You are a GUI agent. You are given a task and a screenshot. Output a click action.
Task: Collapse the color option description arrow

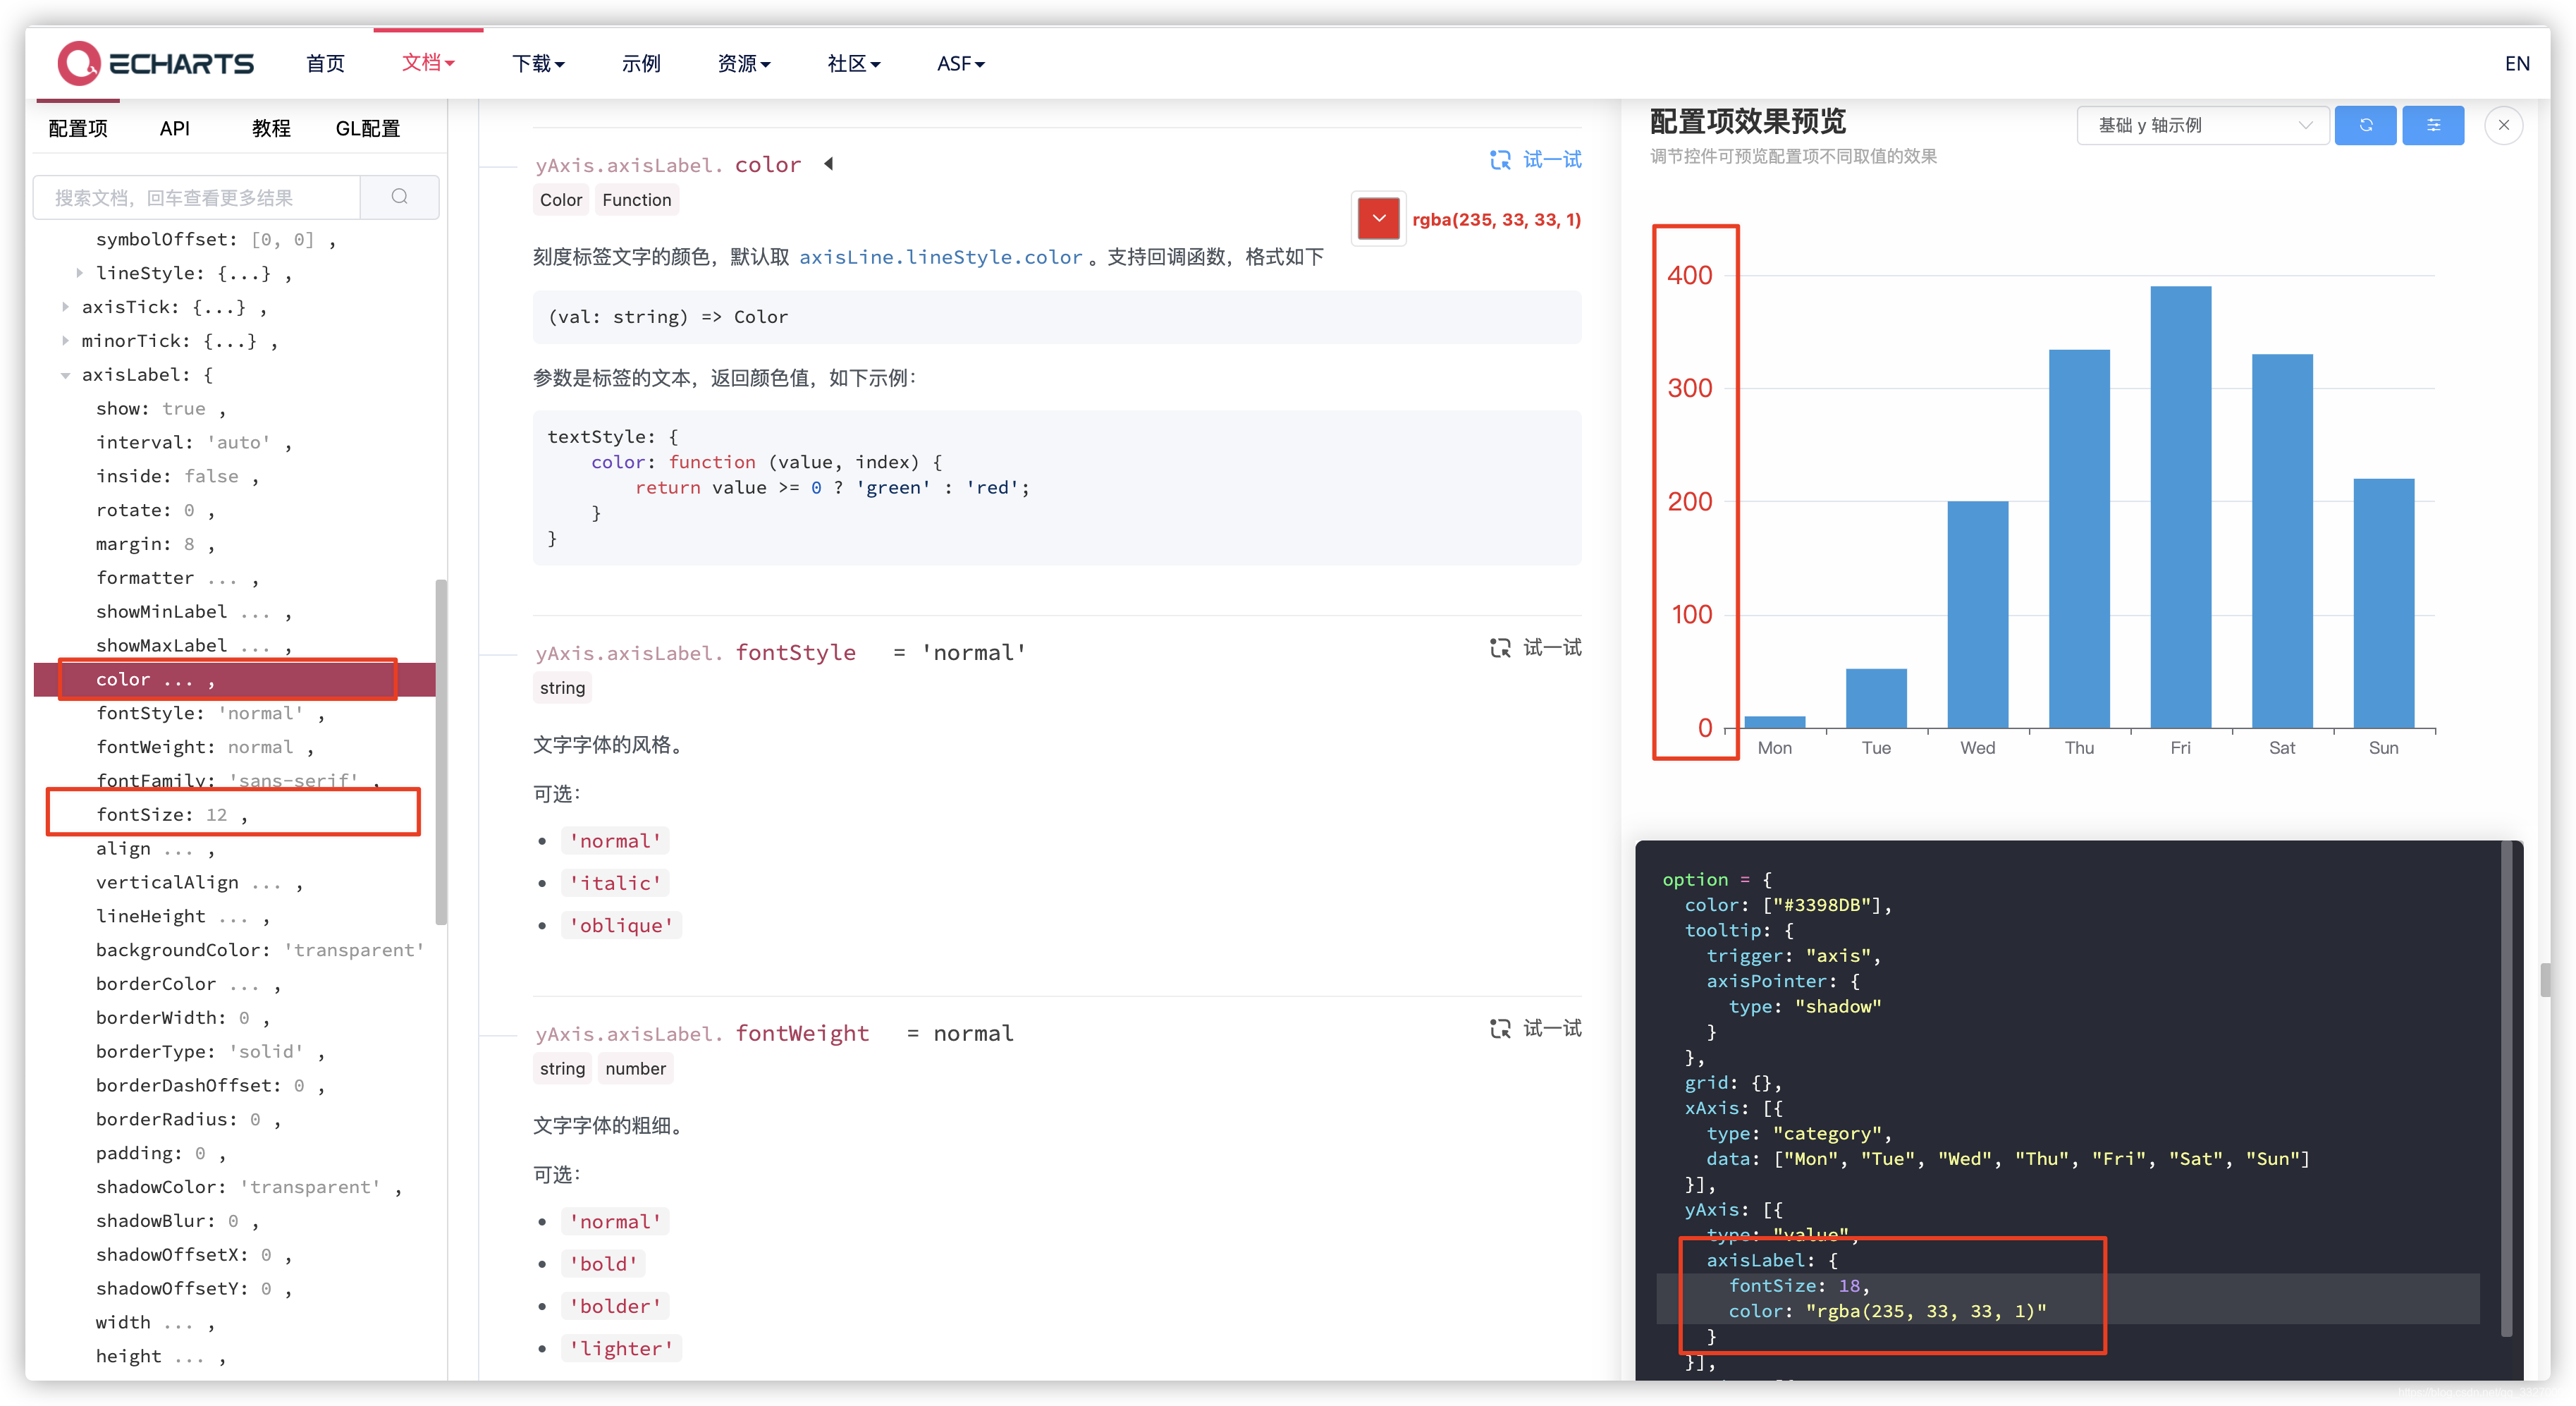(828, 164)
